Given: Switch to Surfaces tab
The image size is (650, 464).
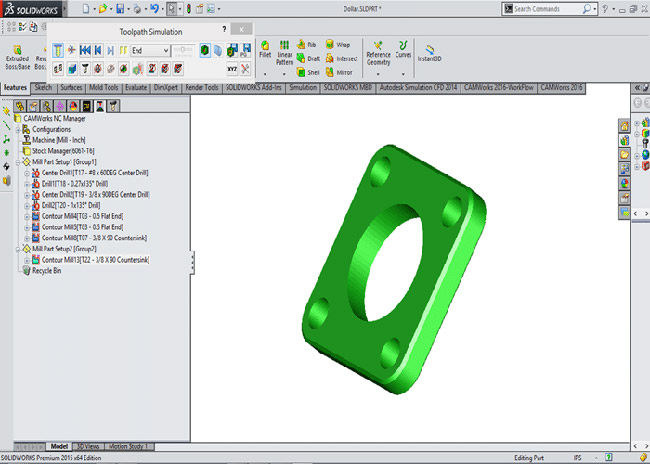Looking at the screenshot, I should (71, 87).
